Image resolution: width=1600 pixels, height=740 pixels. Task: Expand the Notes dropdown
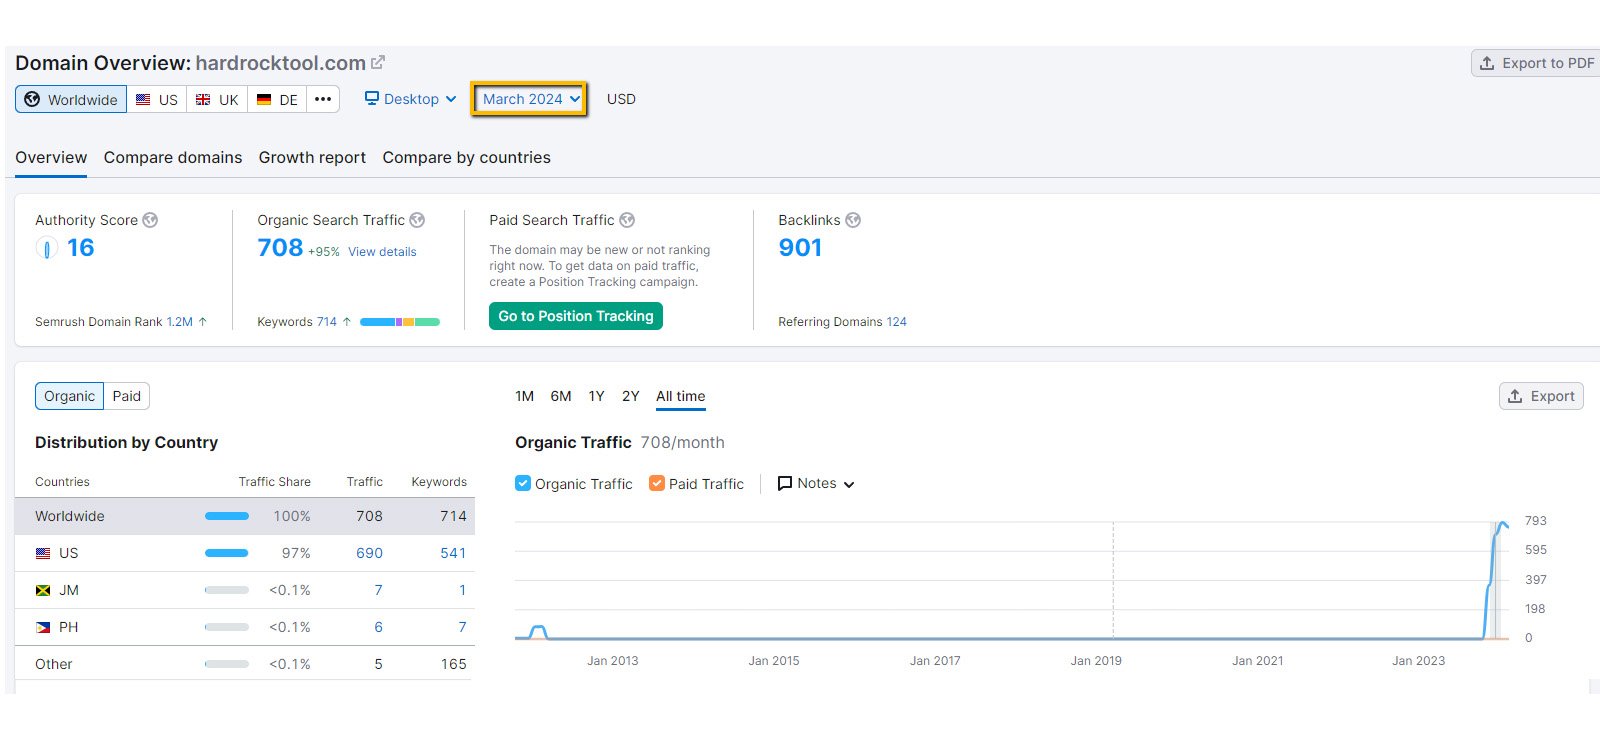816,483
